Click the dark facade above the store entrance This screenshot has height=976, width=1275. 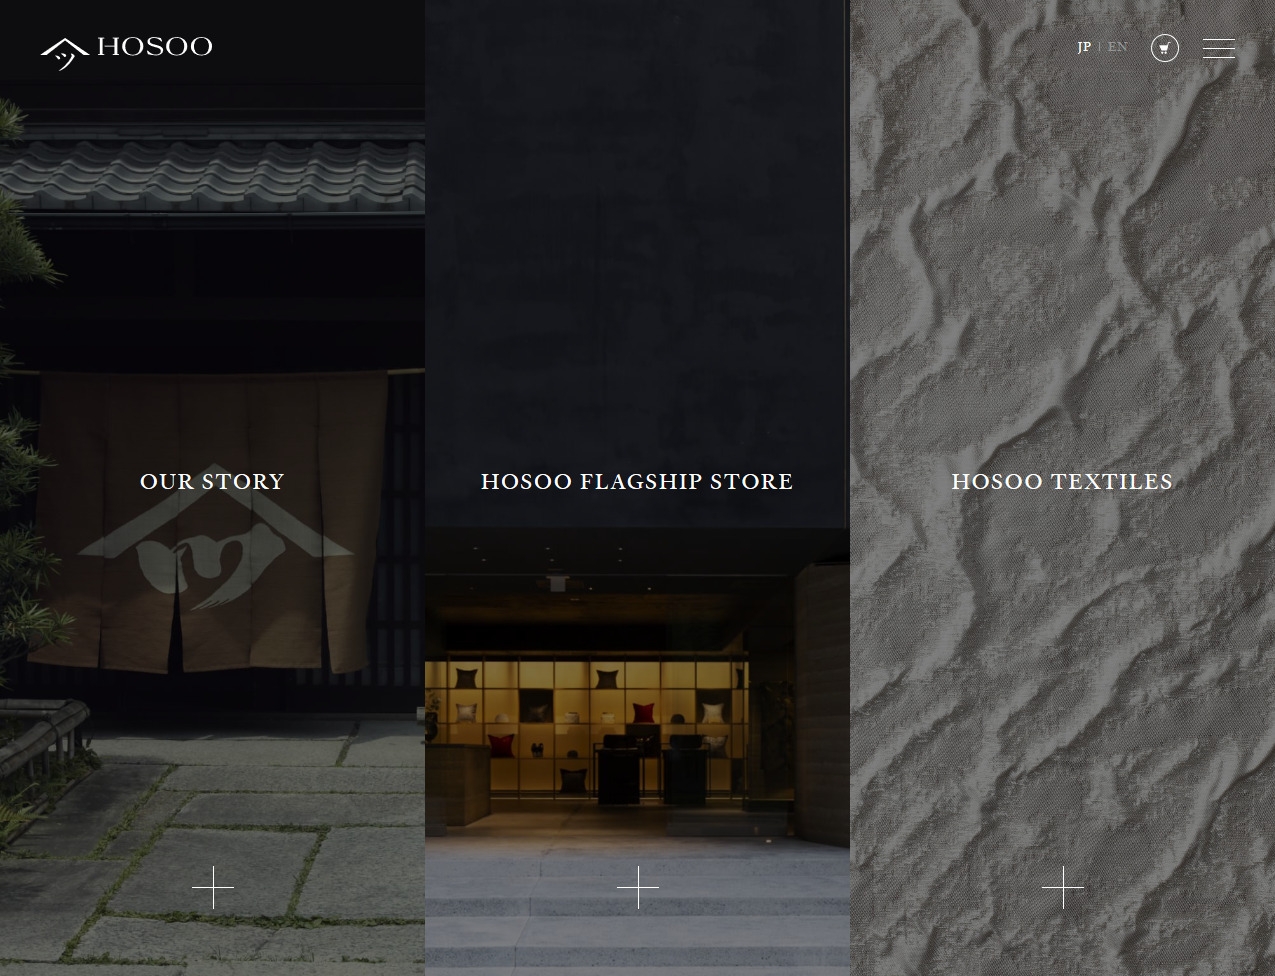637,260
